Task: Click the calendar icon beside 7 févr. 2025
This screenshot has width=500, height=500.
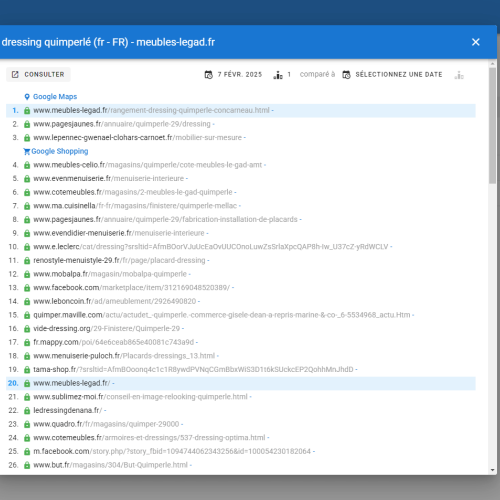Action: 209,75
